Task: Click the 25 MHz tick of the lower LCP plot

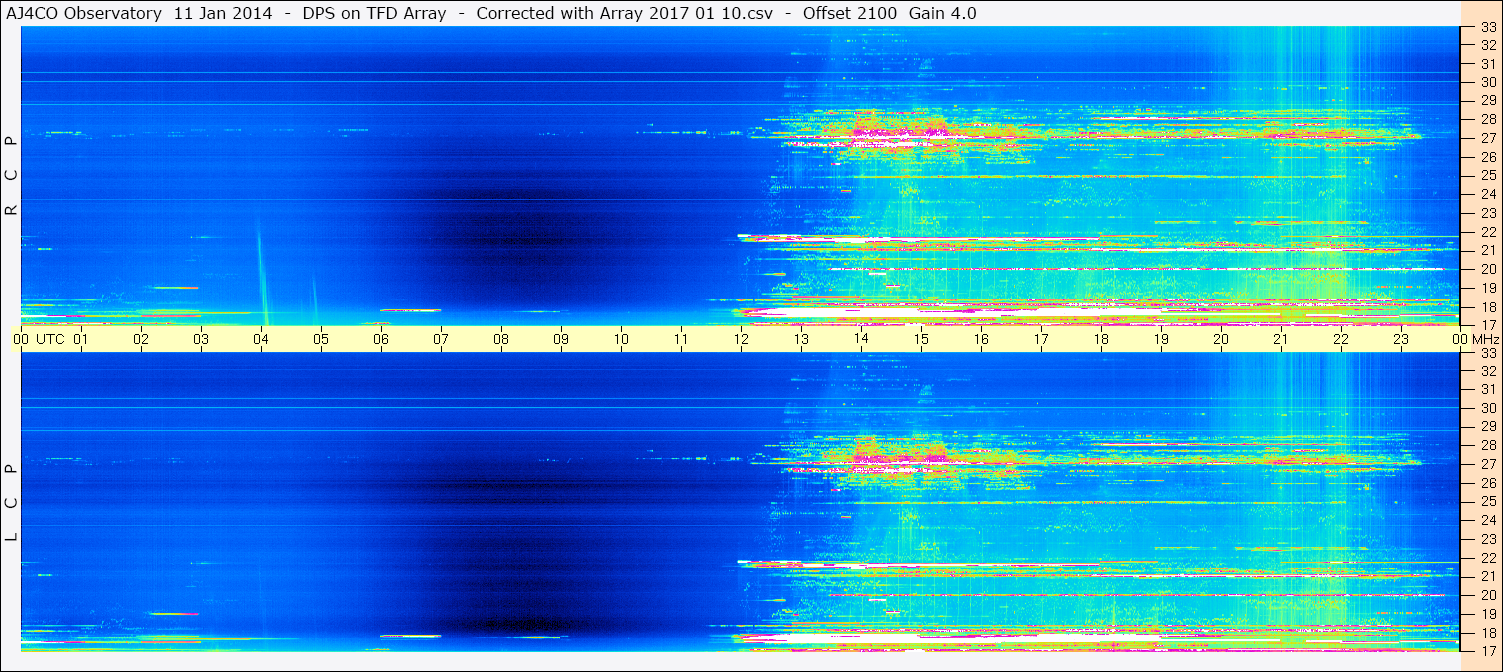Action: 1487,502
